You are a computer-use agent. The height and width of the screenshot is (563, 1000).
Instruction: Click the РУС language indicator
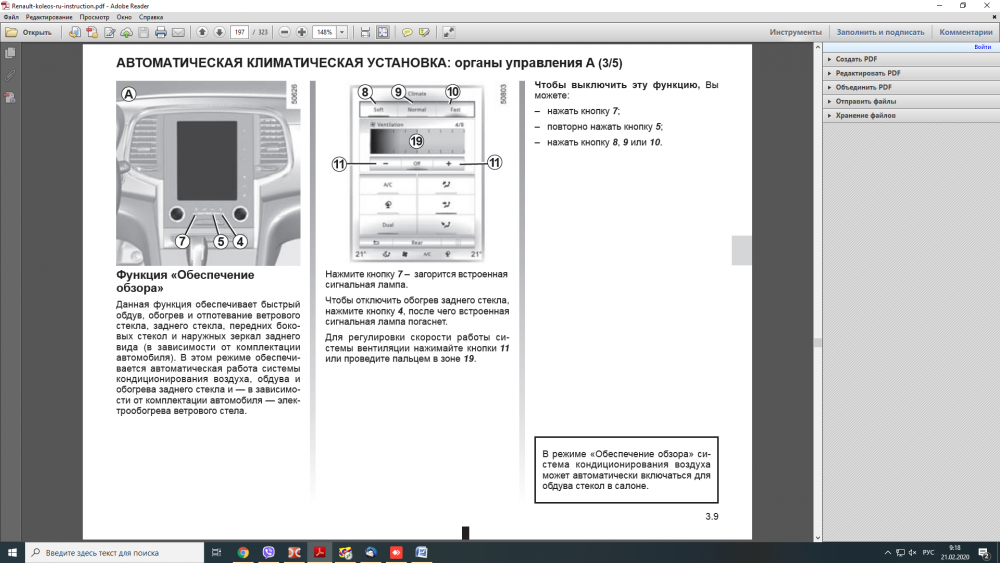click(928, 552)
